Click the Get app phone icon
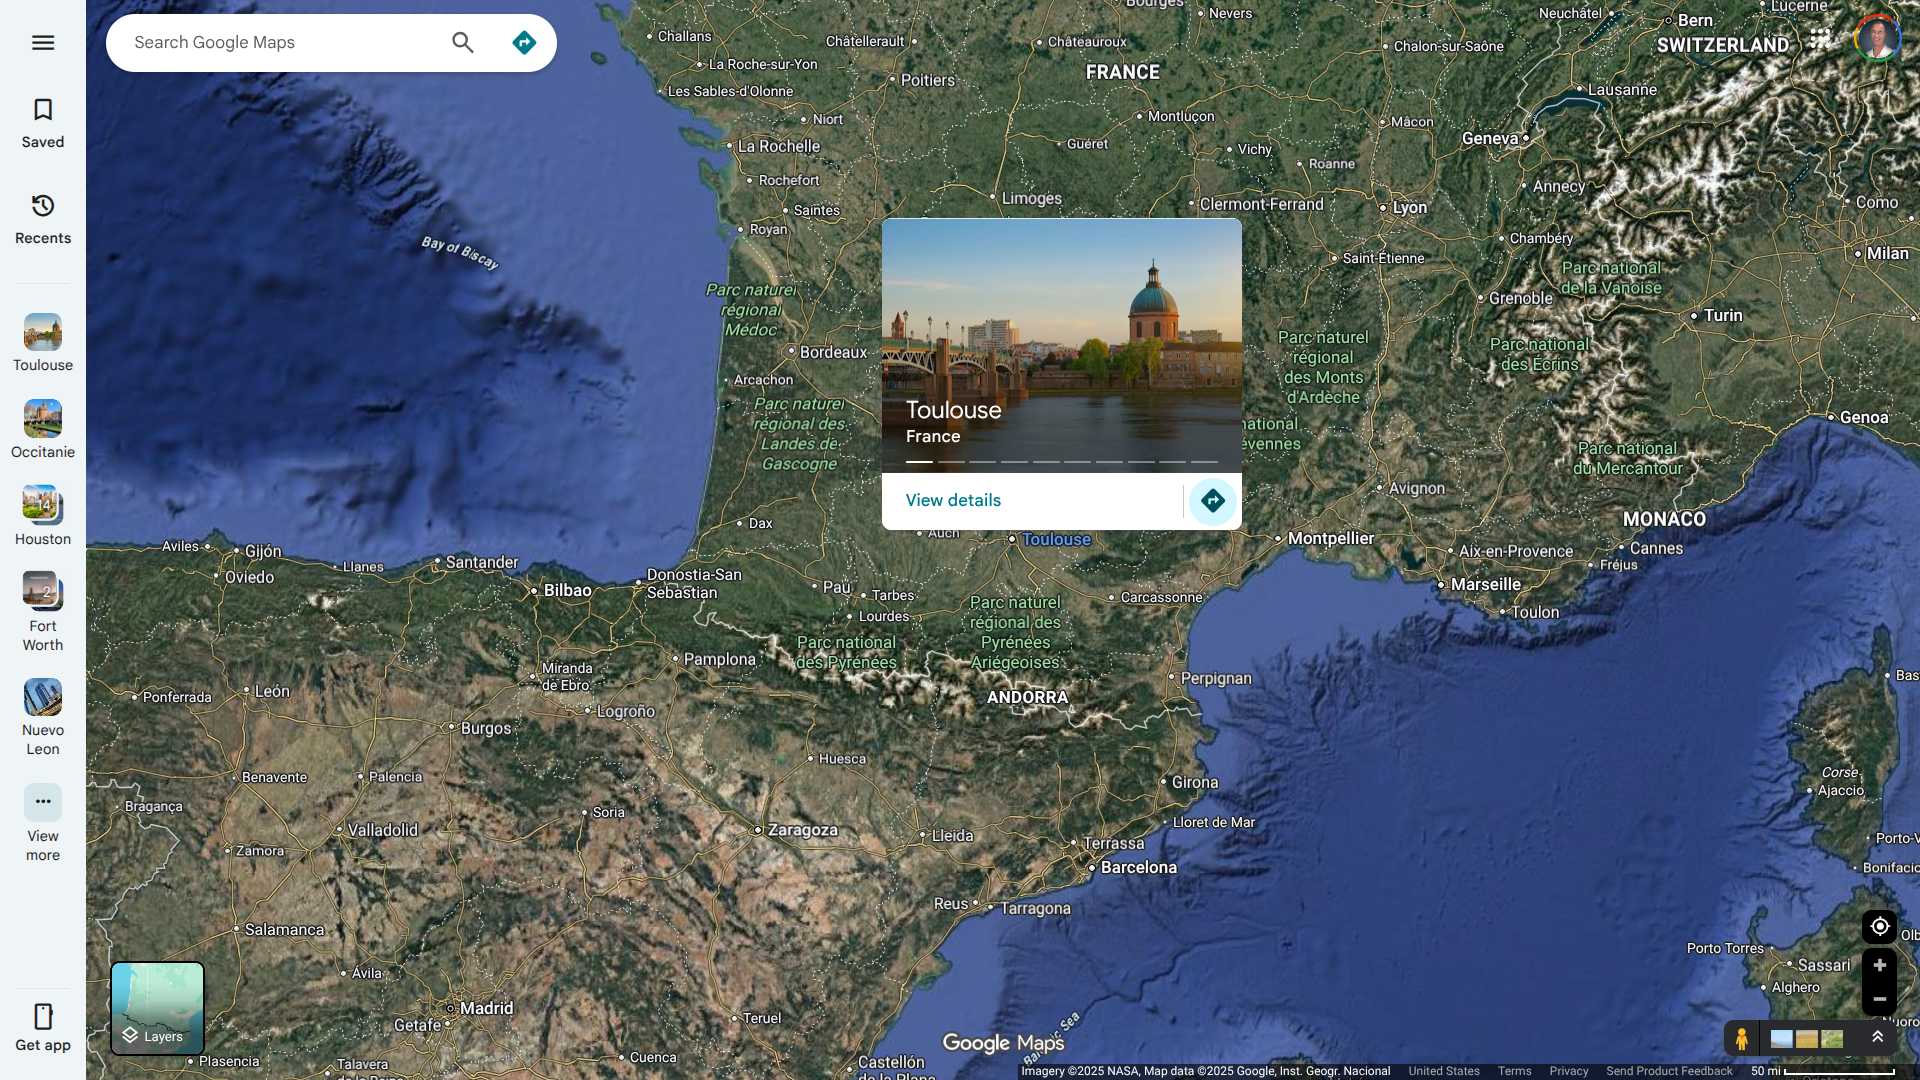 click(x=42, y=1026)
